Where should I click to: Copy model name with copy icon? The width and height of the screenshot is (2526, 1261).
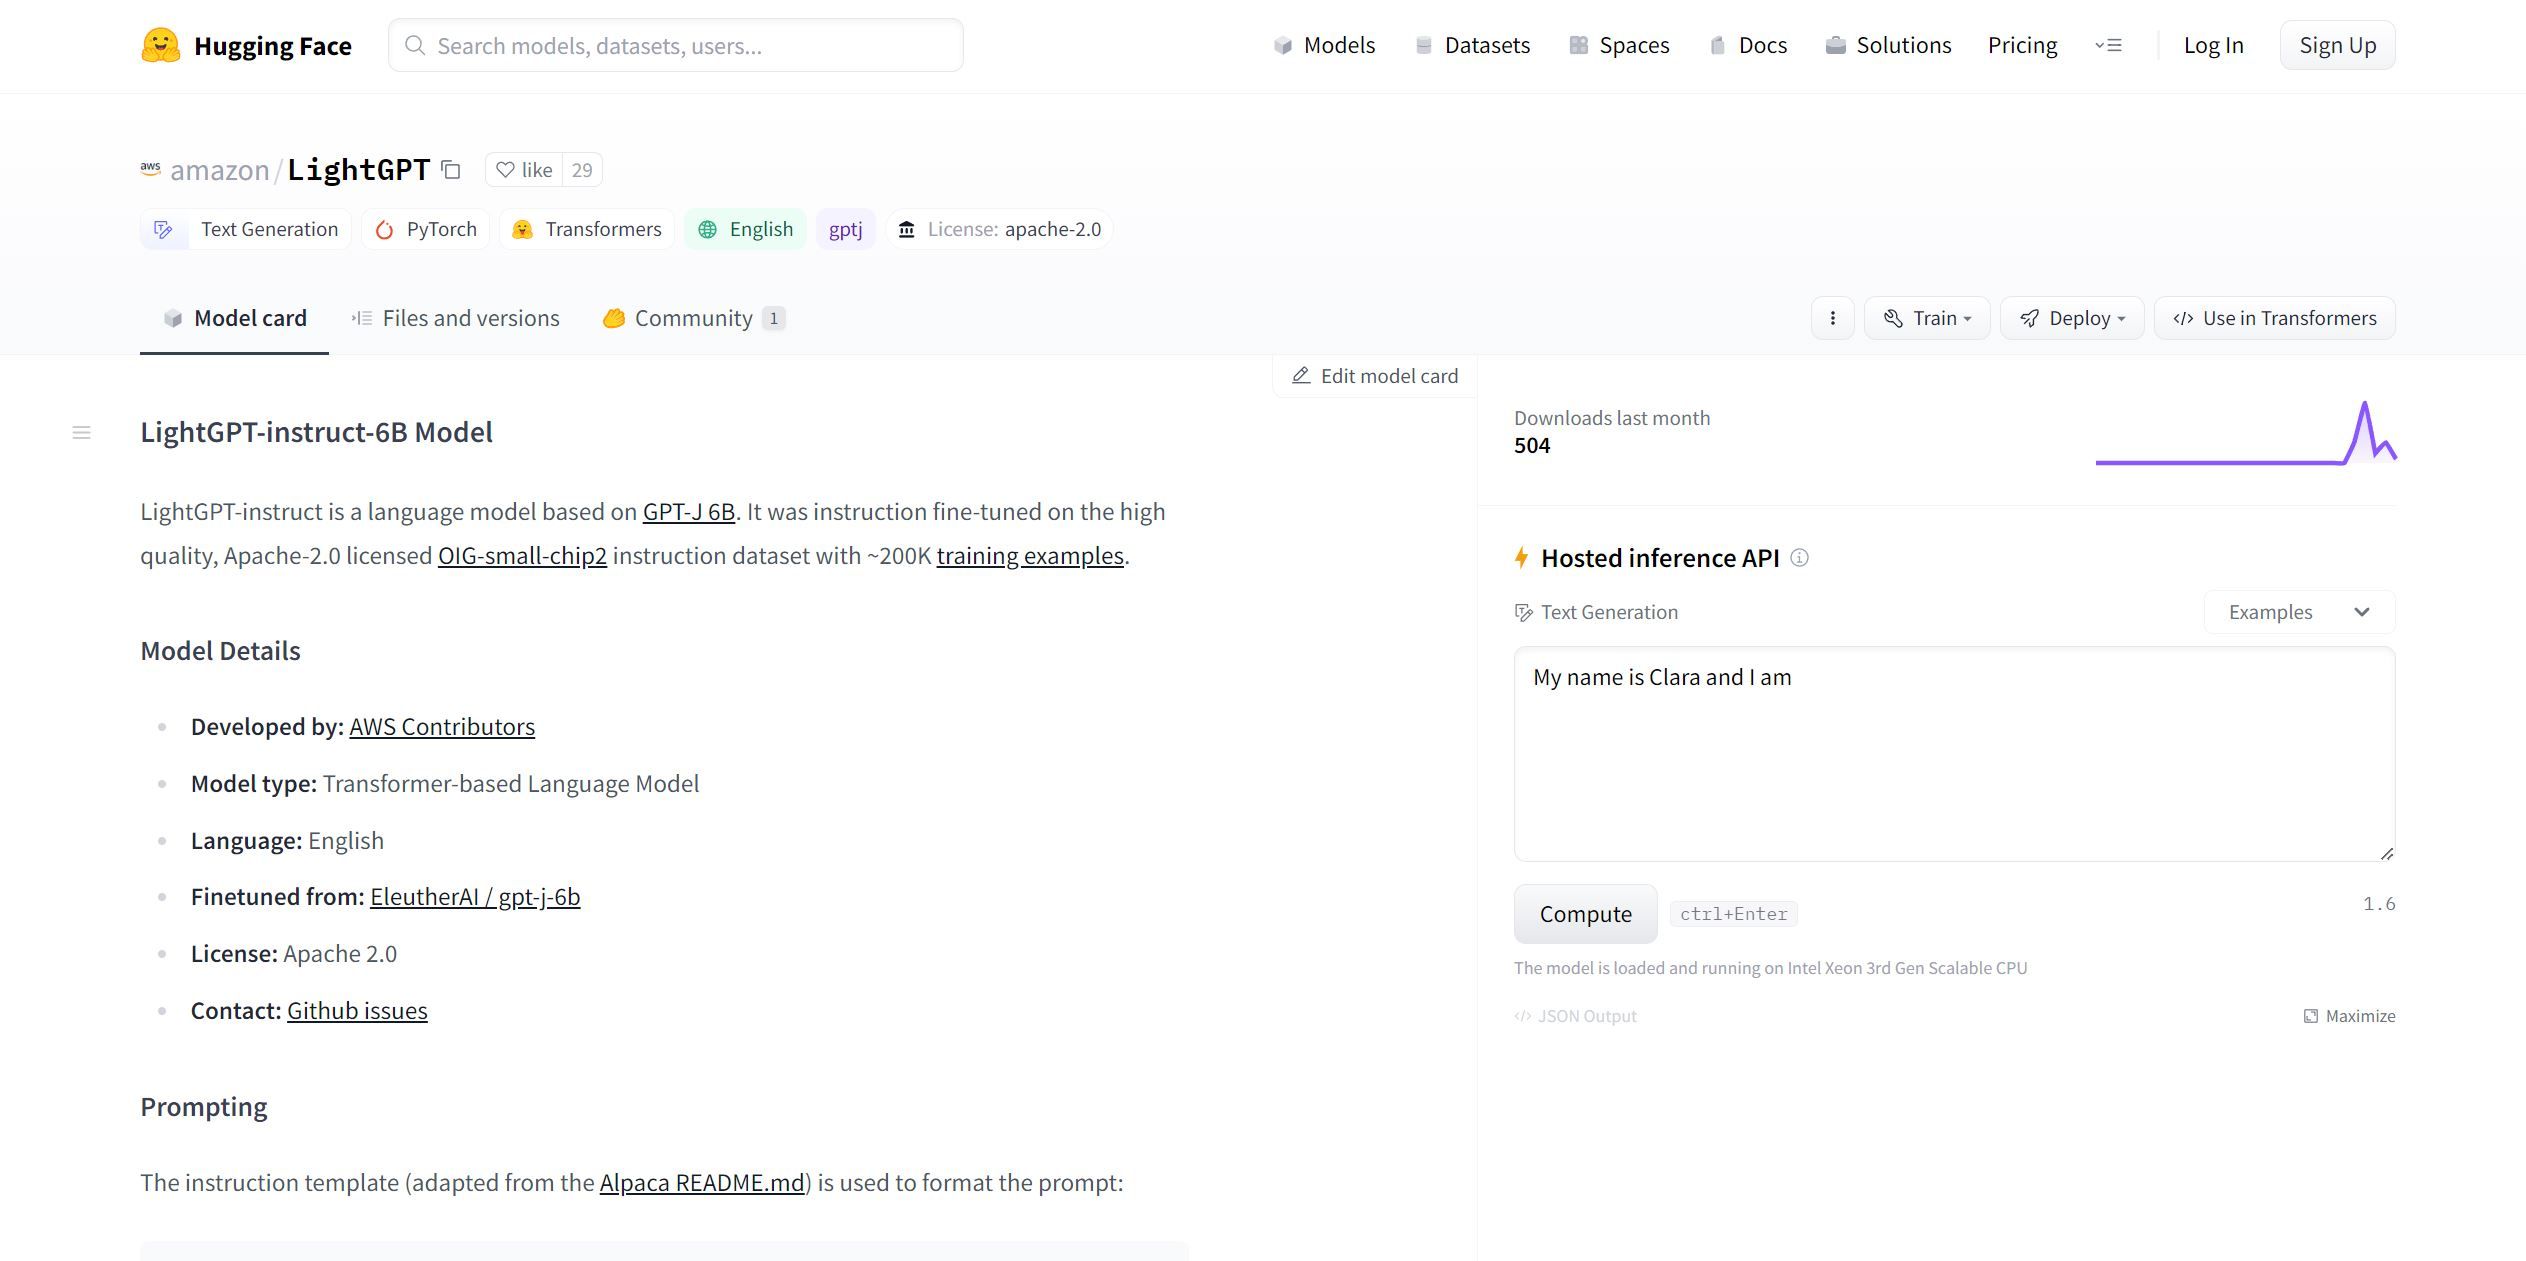click(x=451, y=170)
